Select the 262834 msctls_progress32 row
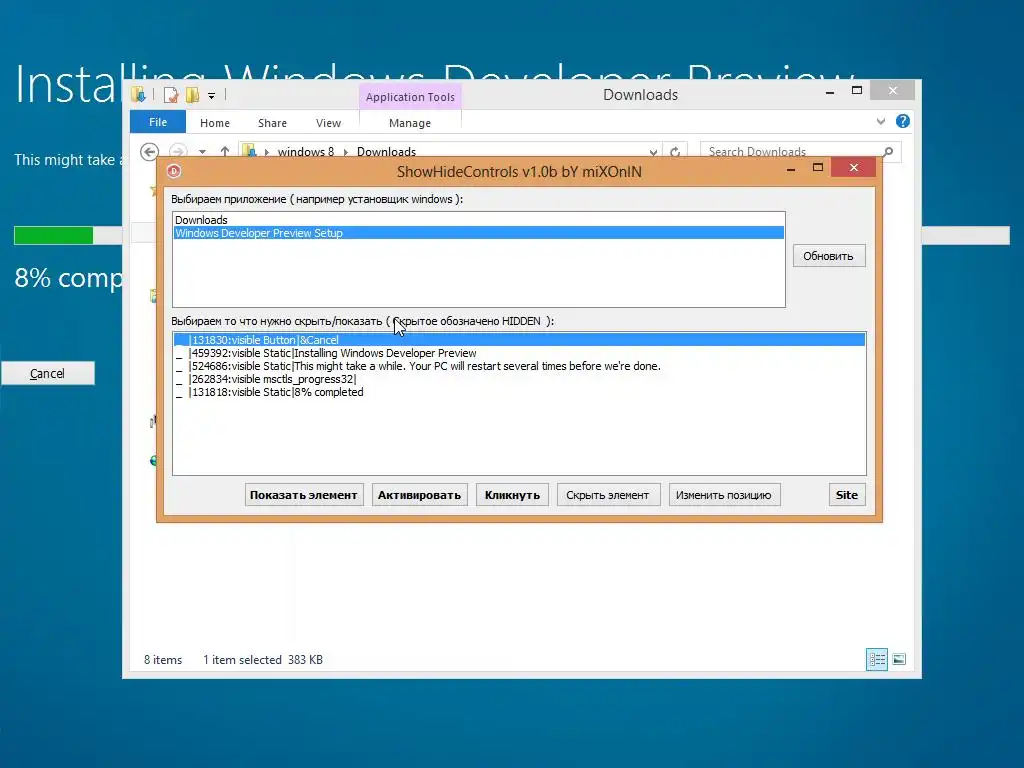 519,379
